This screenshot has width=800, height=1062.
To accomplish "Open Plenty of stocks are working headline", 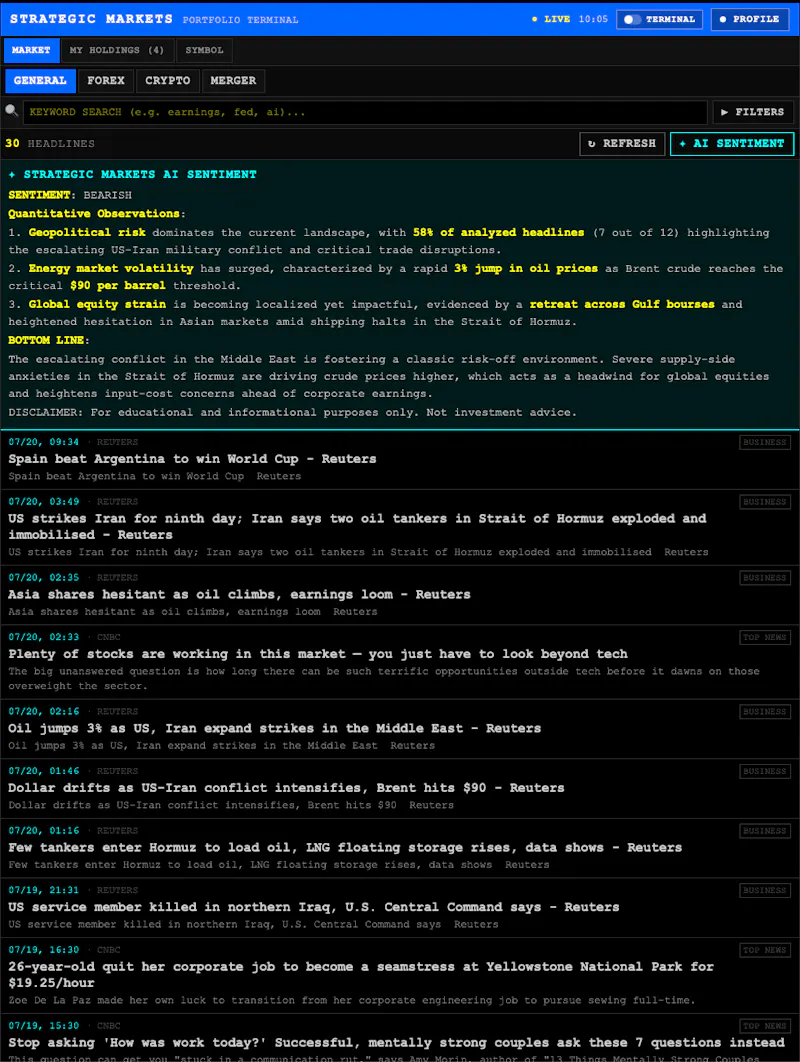I will [318, 654].
